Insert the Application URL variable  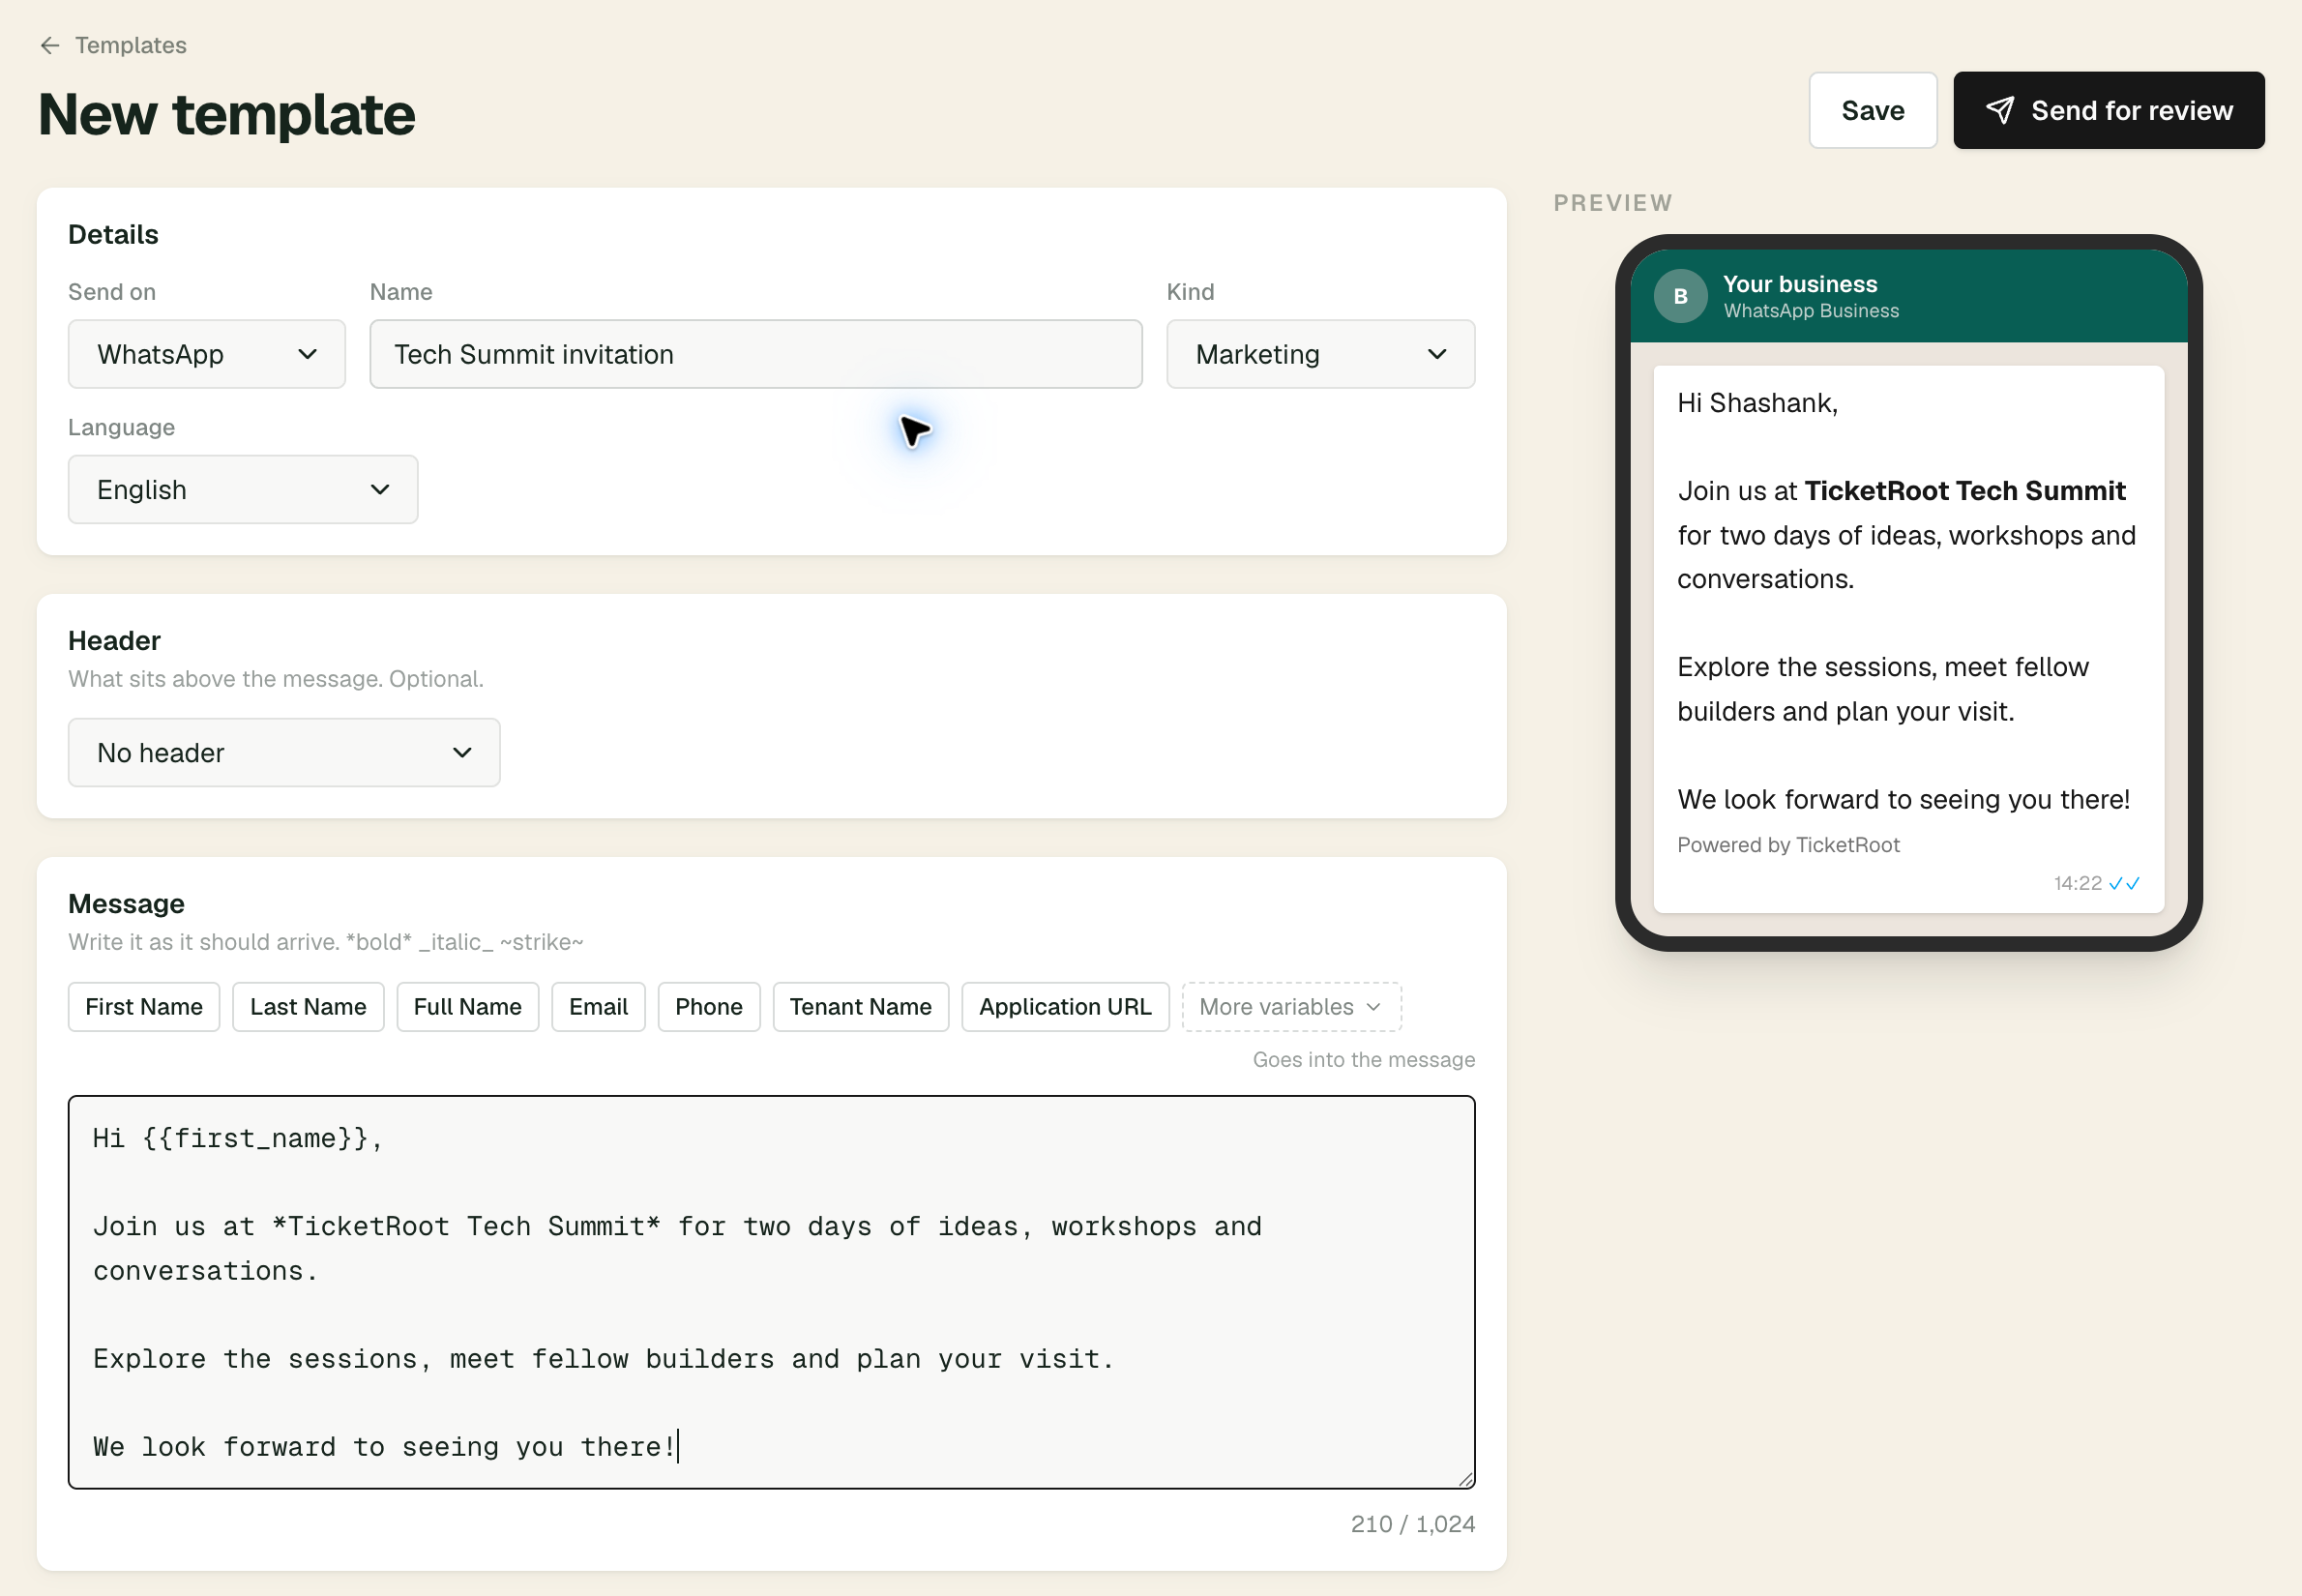coord(1065,1006)
